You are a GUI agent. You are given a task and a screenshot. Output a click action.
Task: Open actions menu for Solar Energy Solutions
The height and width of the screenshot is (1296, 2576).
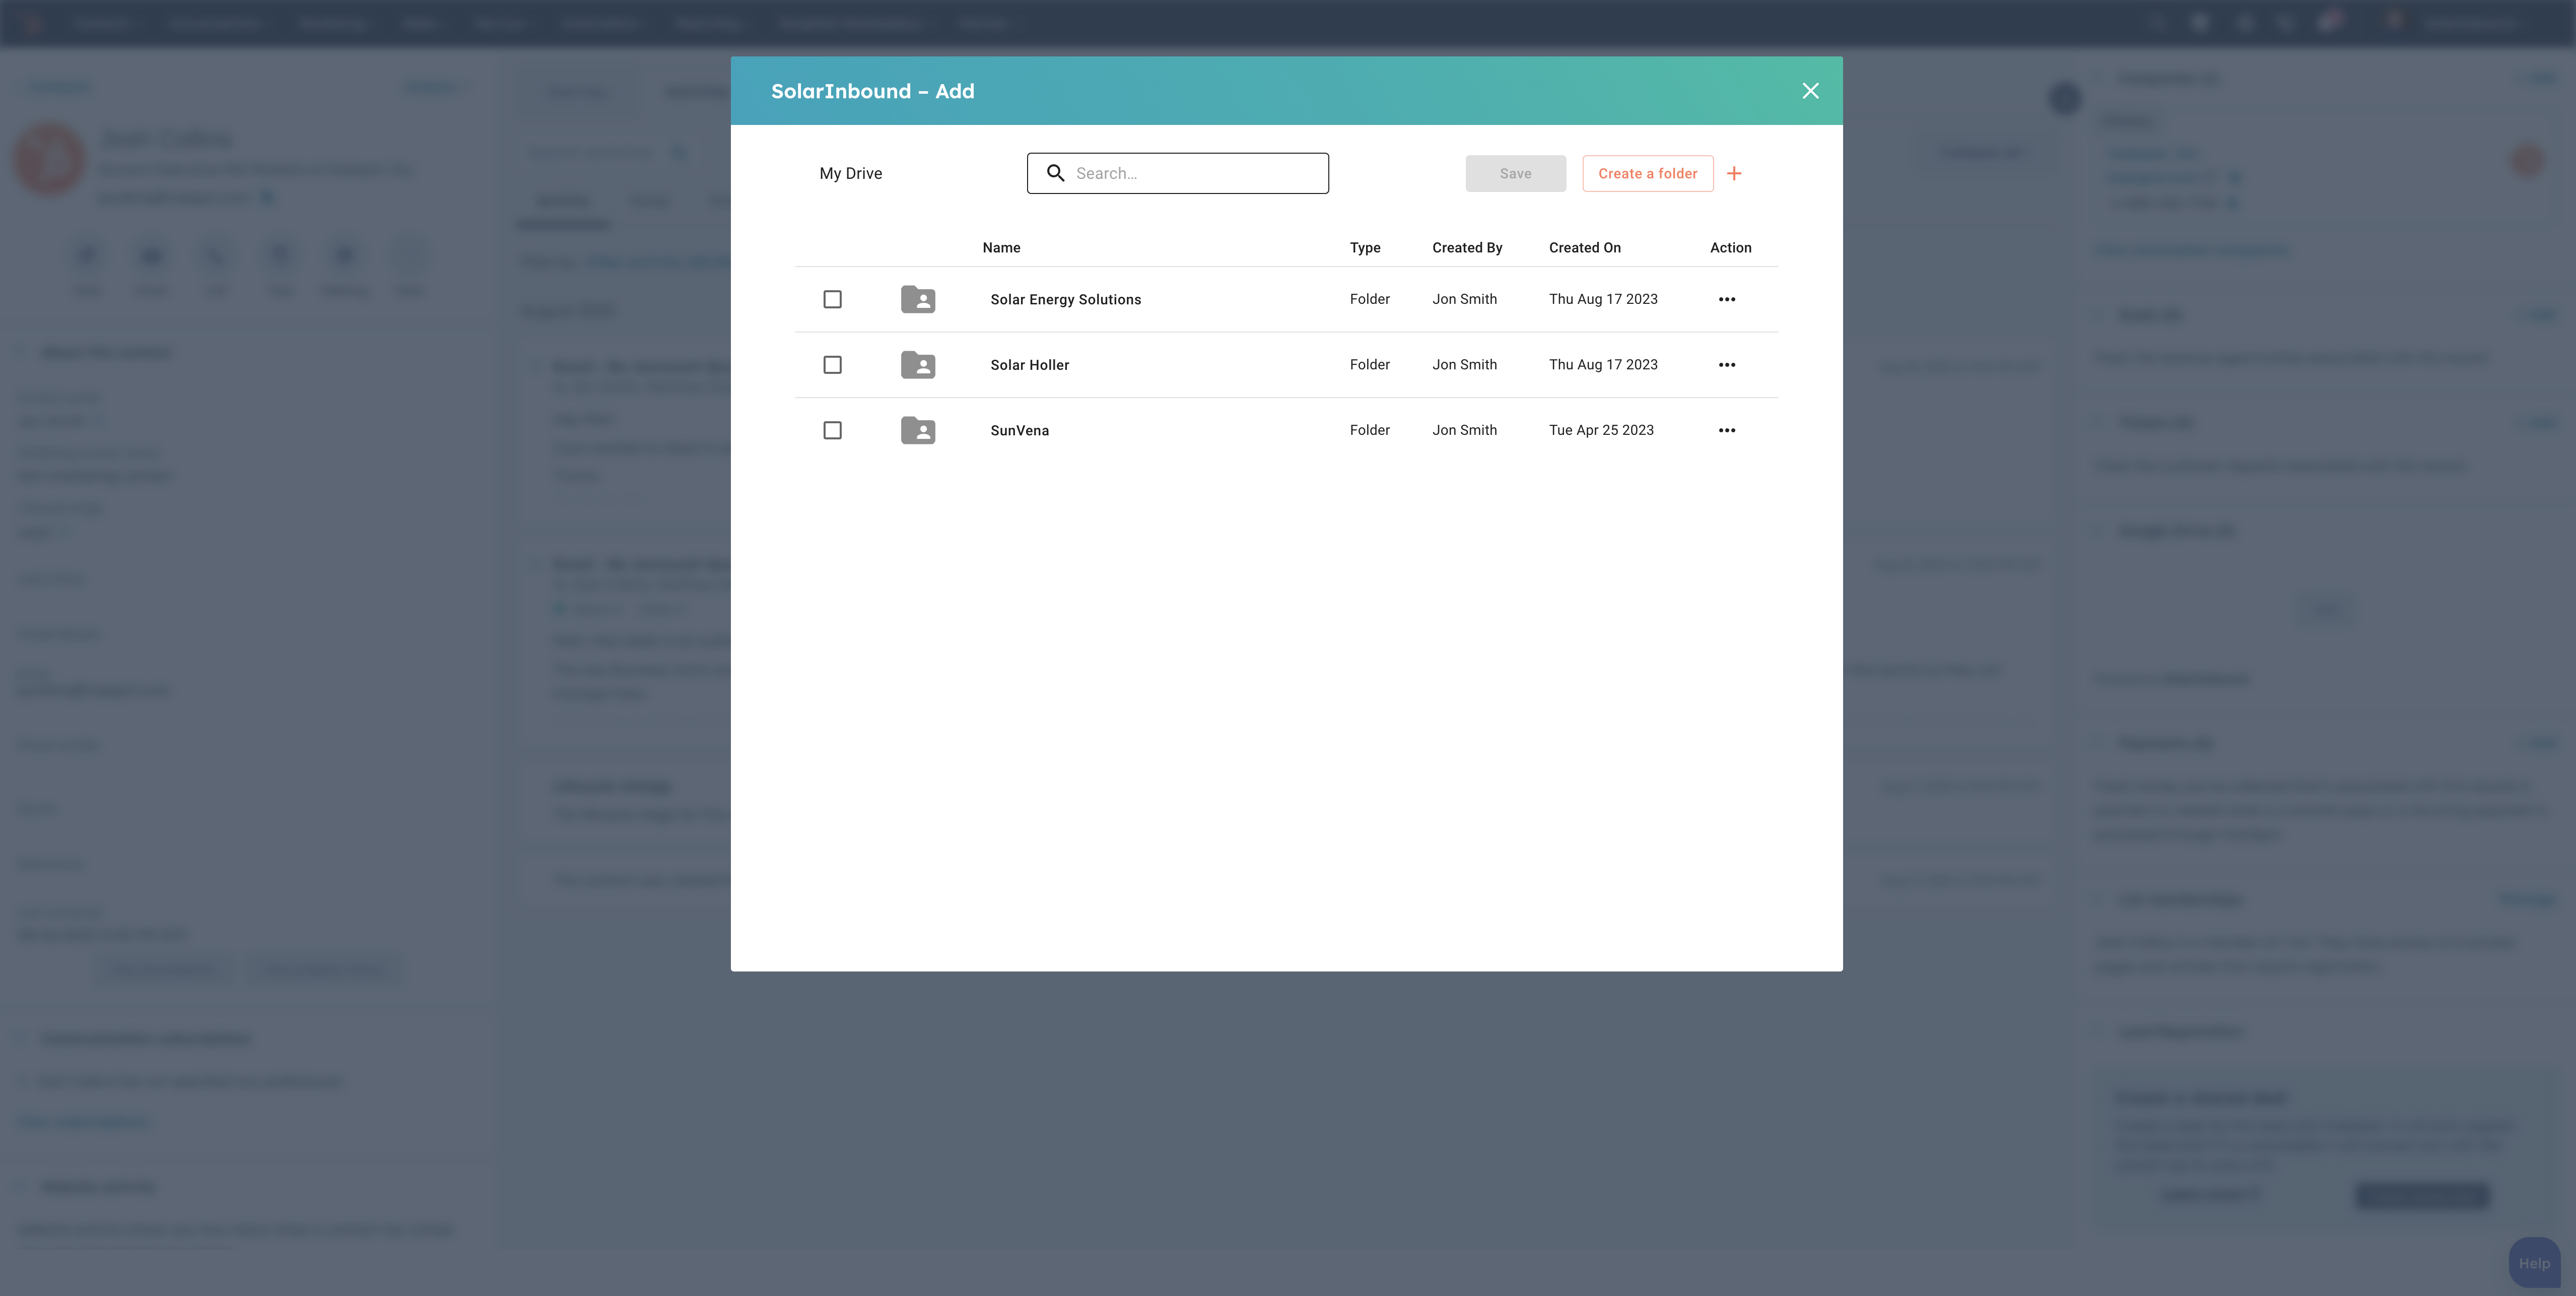coord(1726,299)
